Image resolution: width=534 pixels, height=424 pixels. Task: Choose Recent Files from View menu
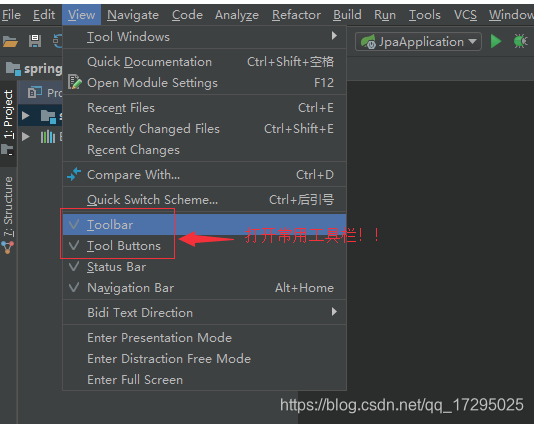[x=204, y=108]
